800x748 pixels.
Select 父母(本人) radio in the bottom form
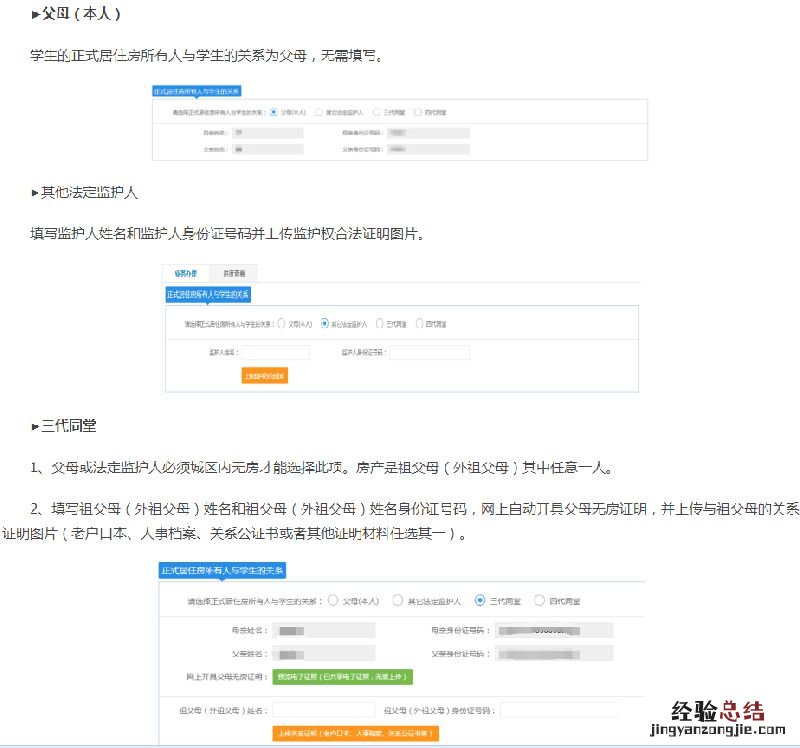[333, 601]
